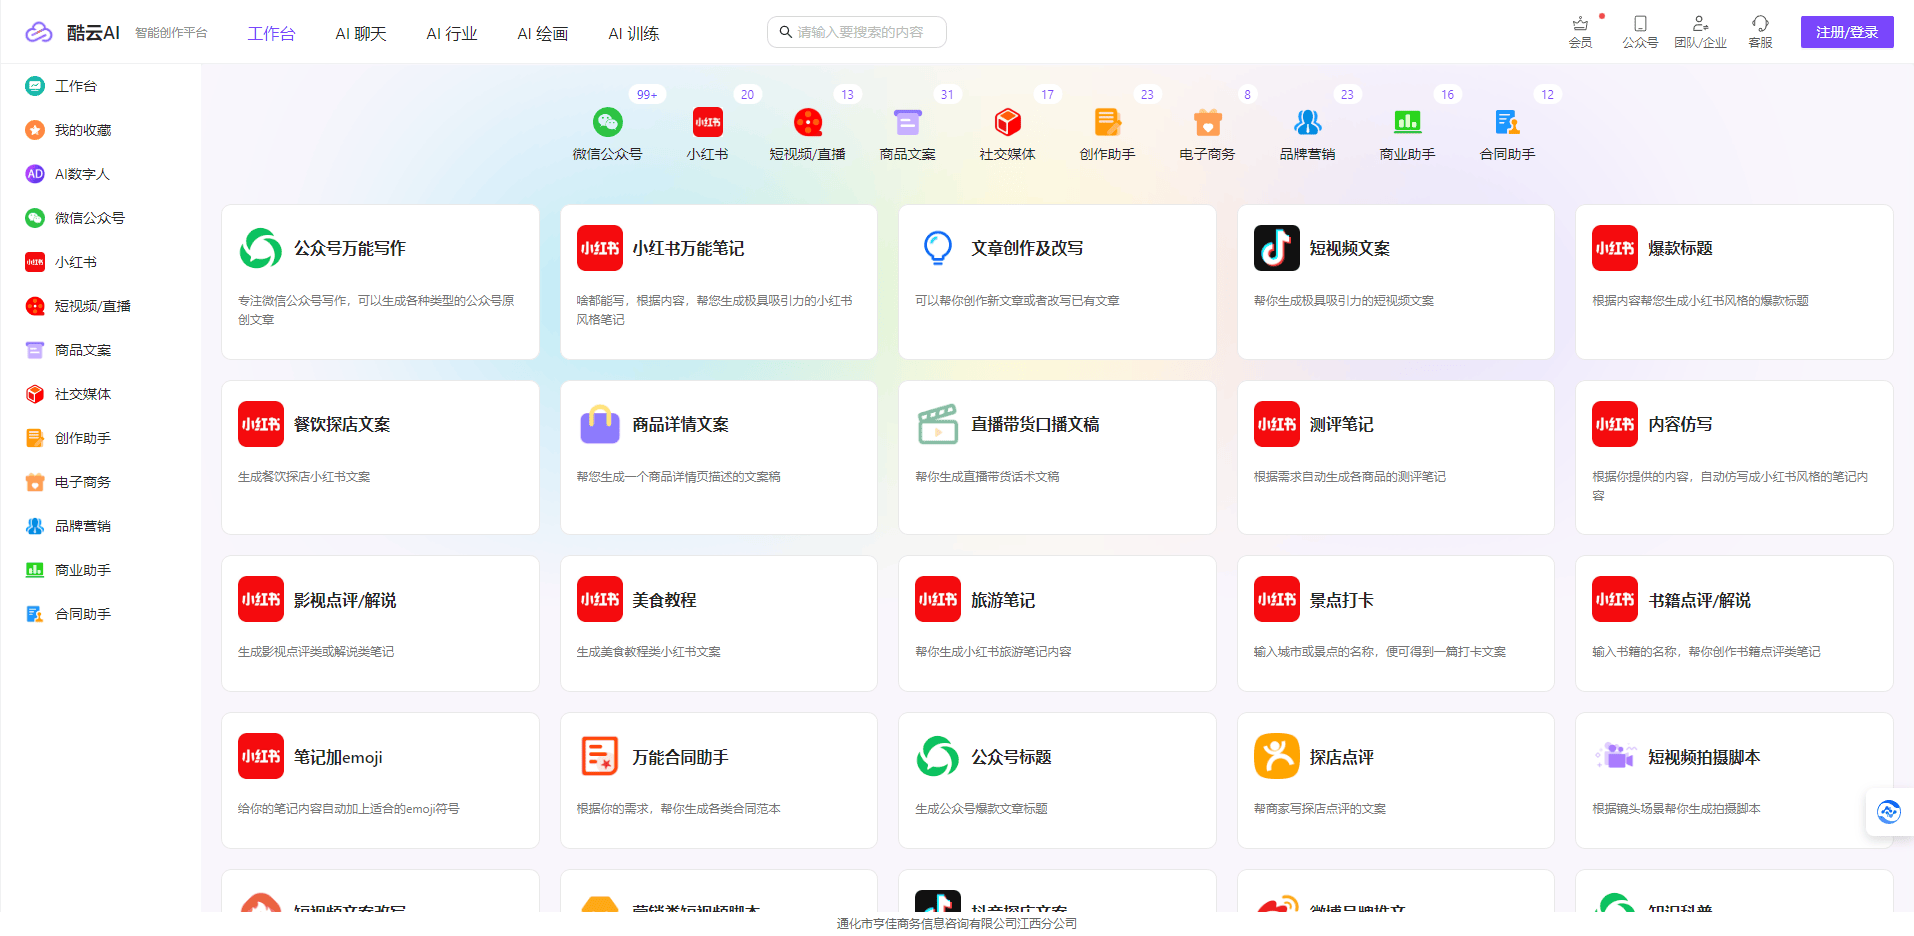This screenshot has width=1914, height=936.
Task: Select 我的收藏 in the sidebar
Action: click(x=83, y=130)
